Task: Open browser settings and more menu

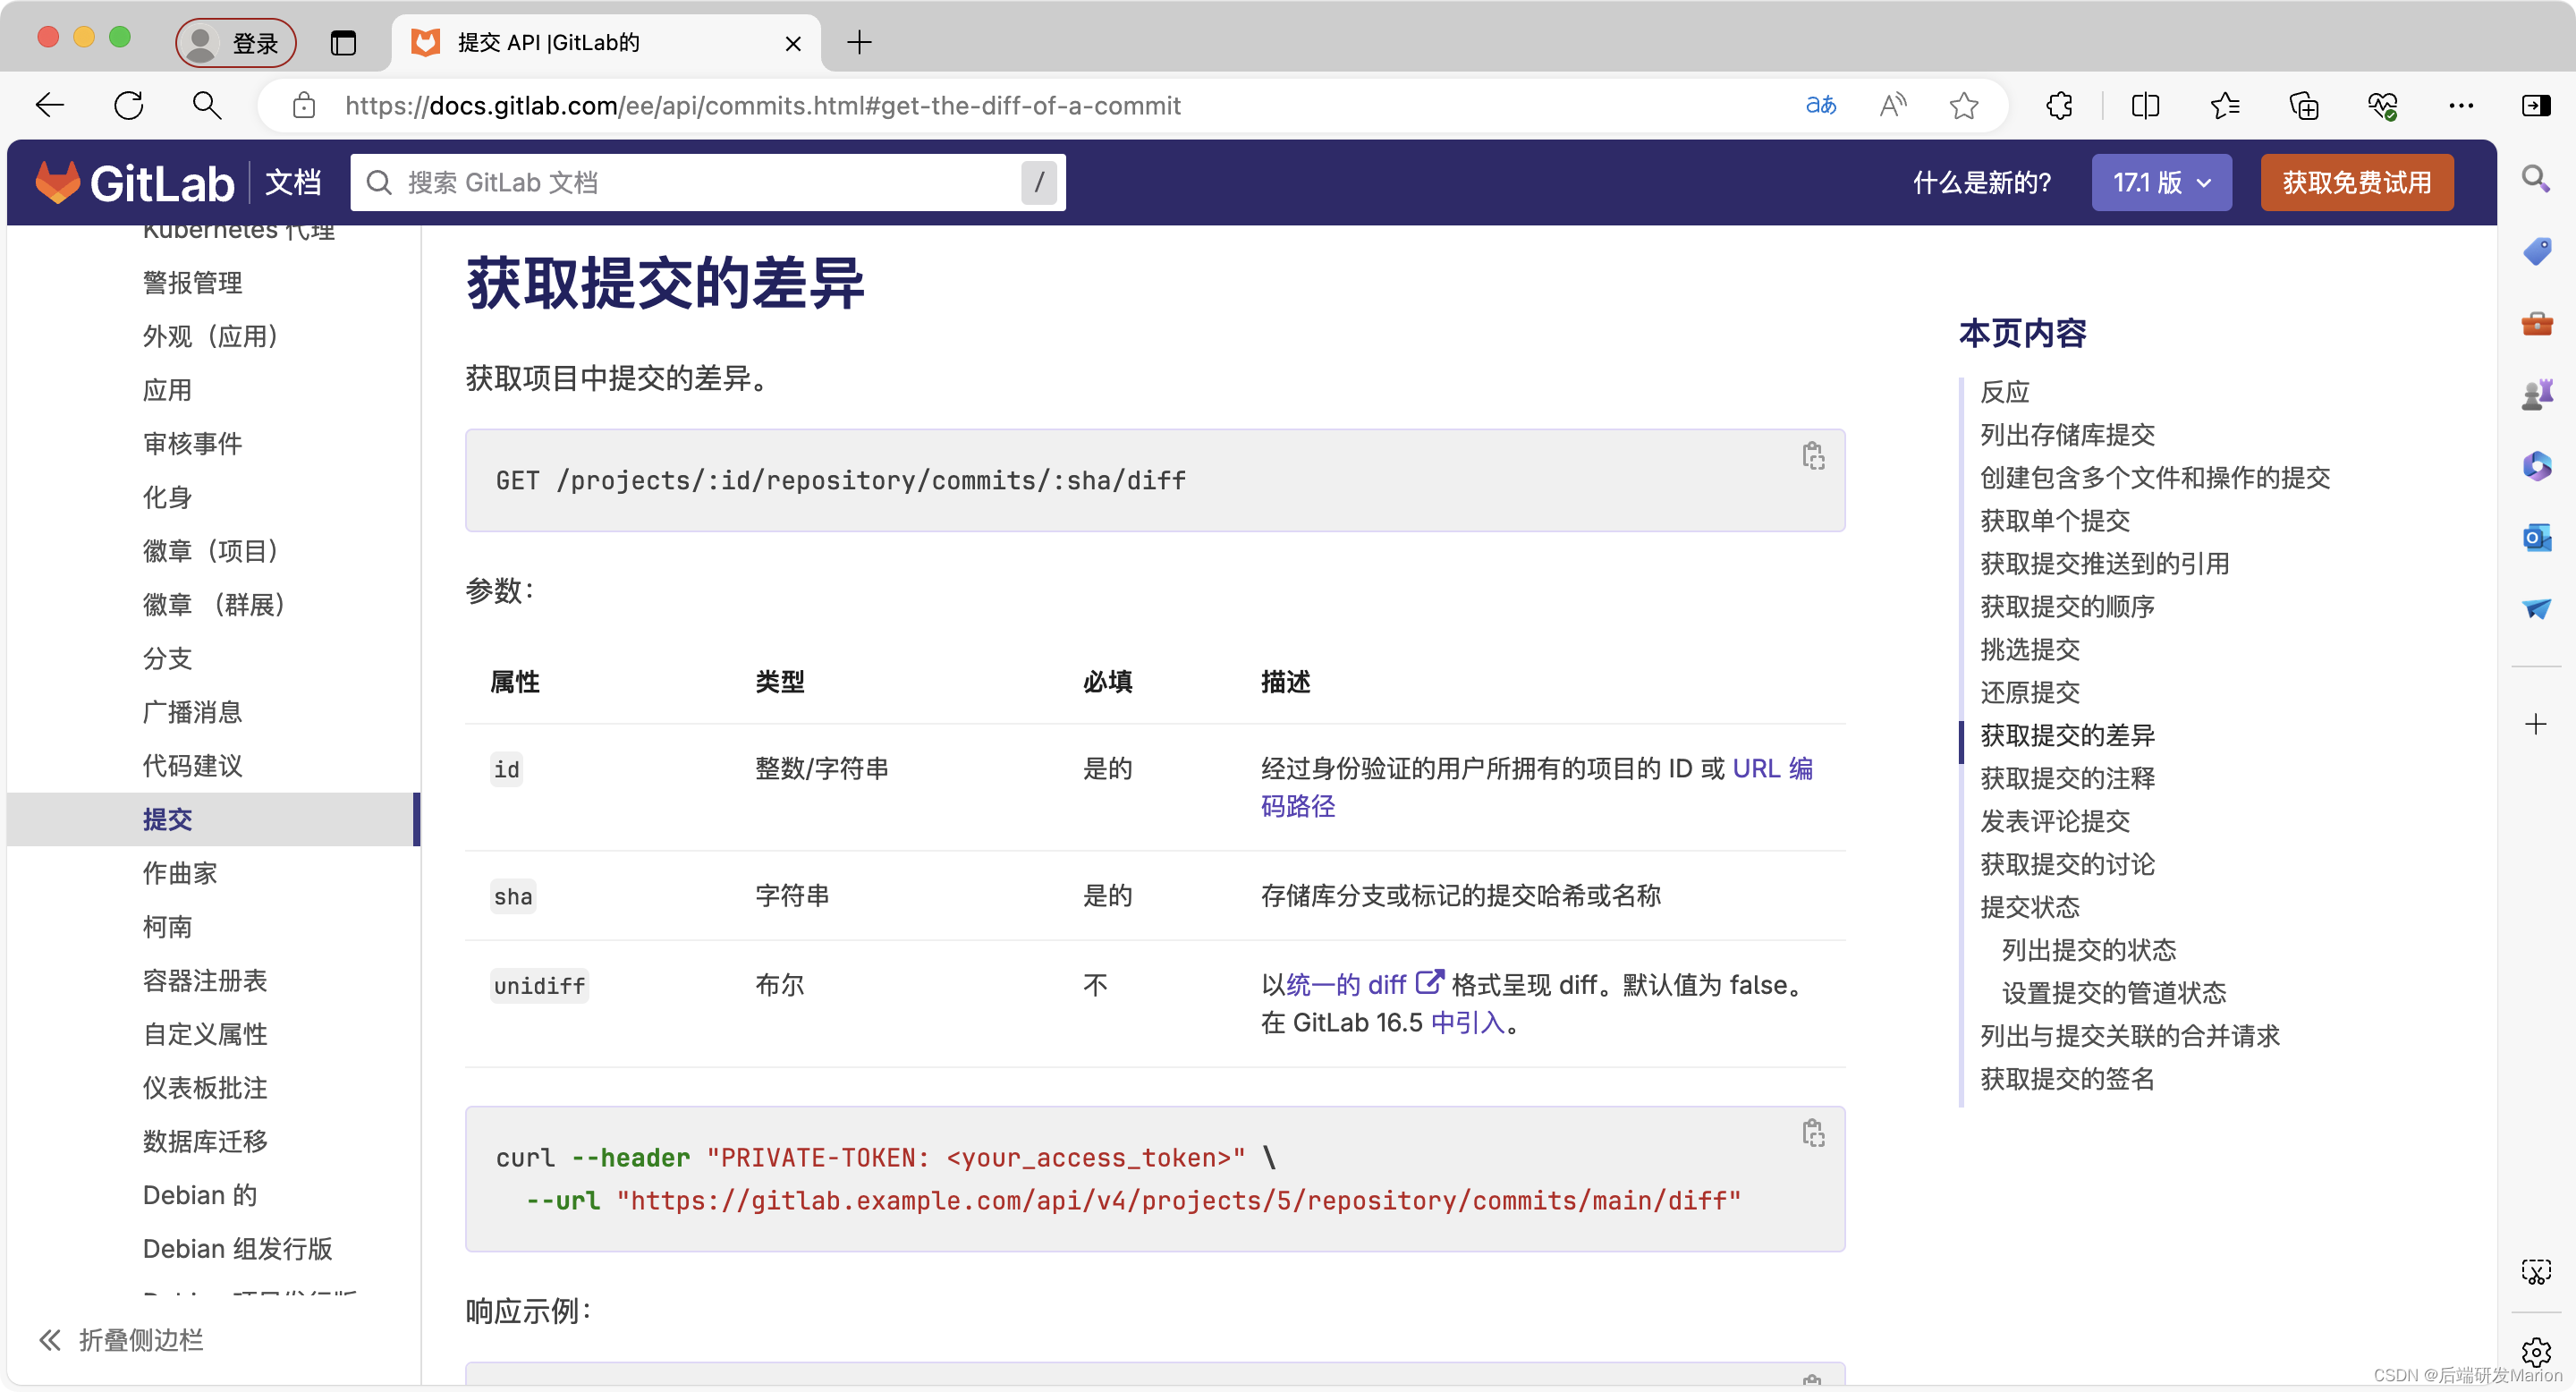Action: [x=2460, y=105]
